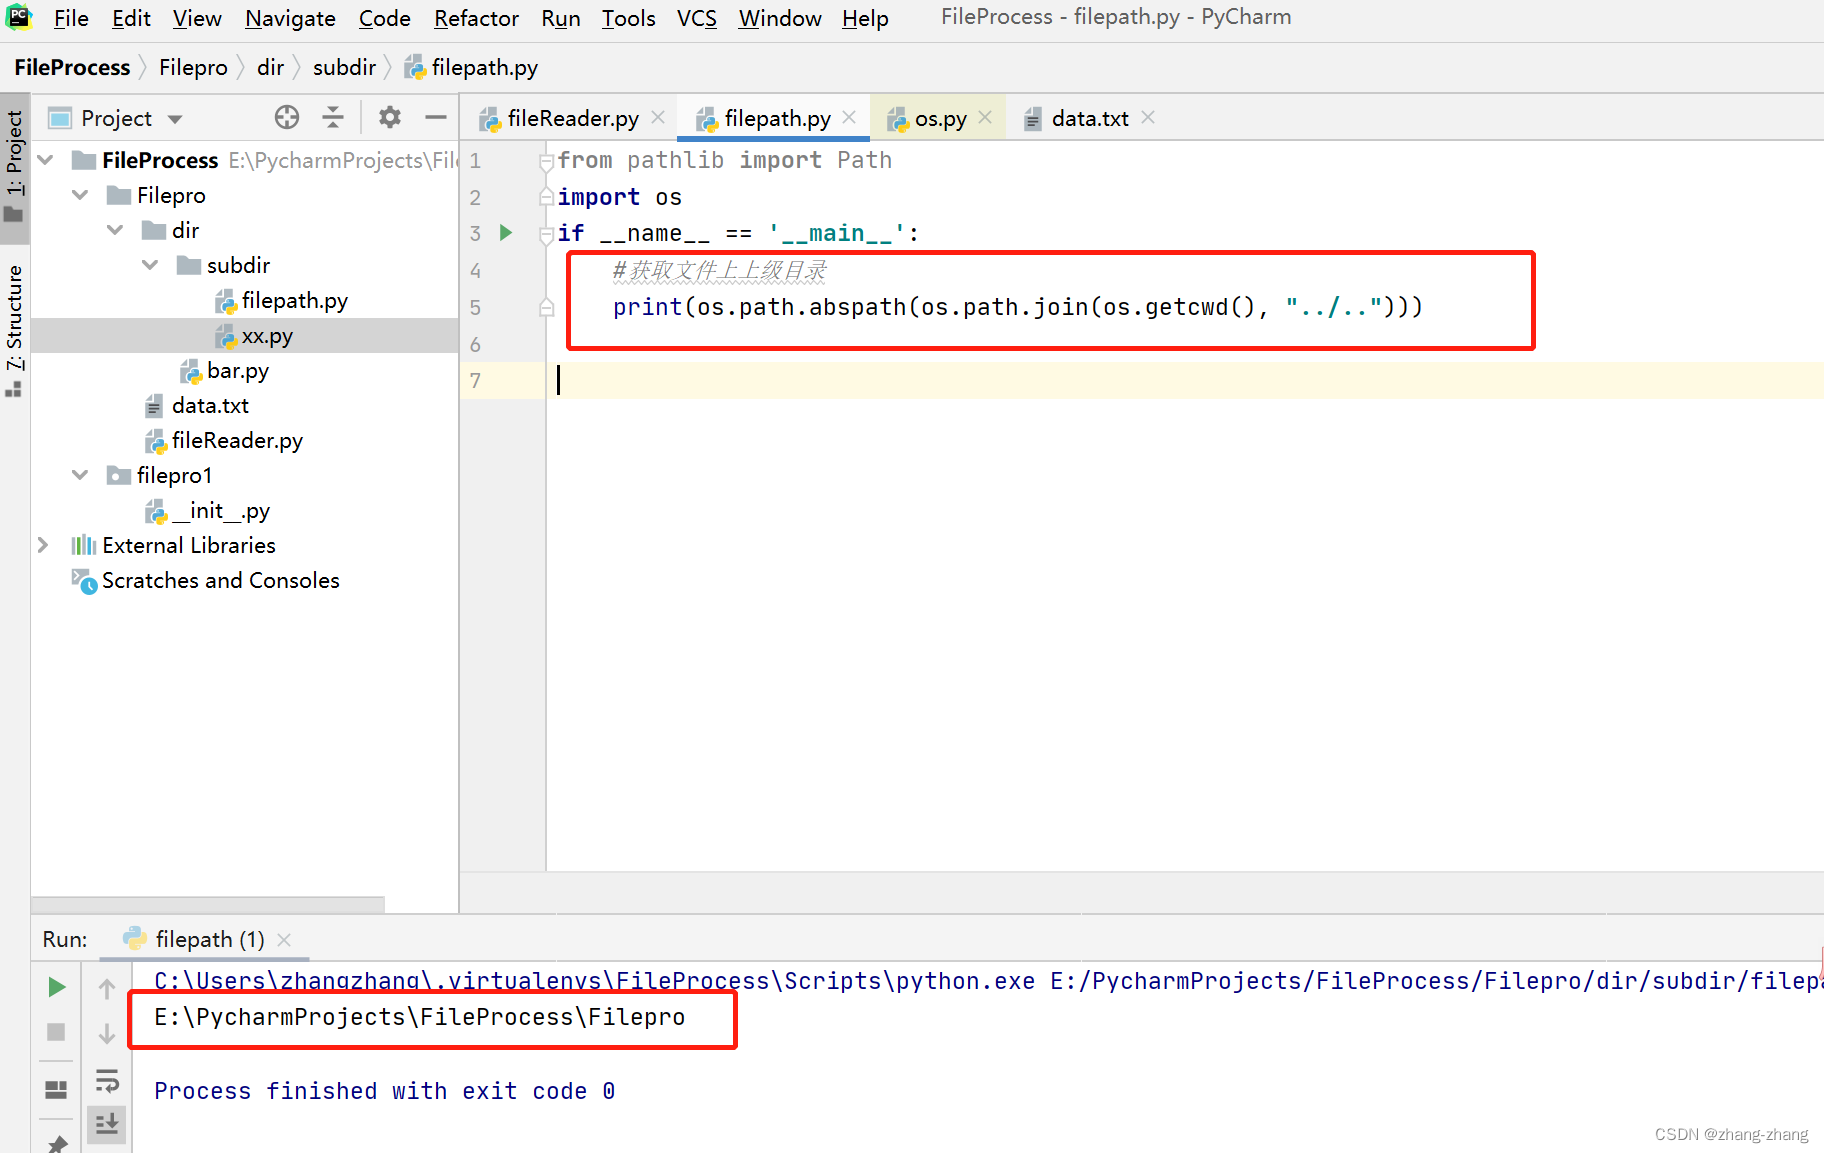
Task: Open the Refactor menu
Action: tap(476, 18)
